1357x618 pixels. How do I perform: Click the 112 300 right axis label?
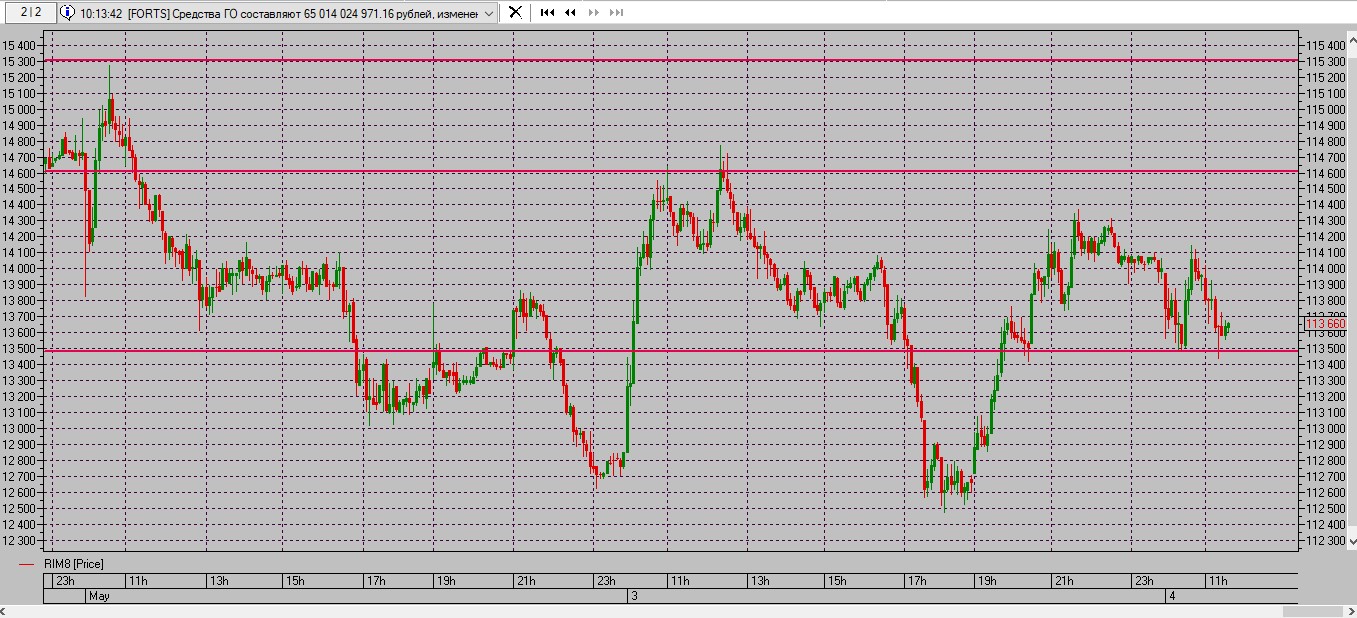tap(1326, 541)
